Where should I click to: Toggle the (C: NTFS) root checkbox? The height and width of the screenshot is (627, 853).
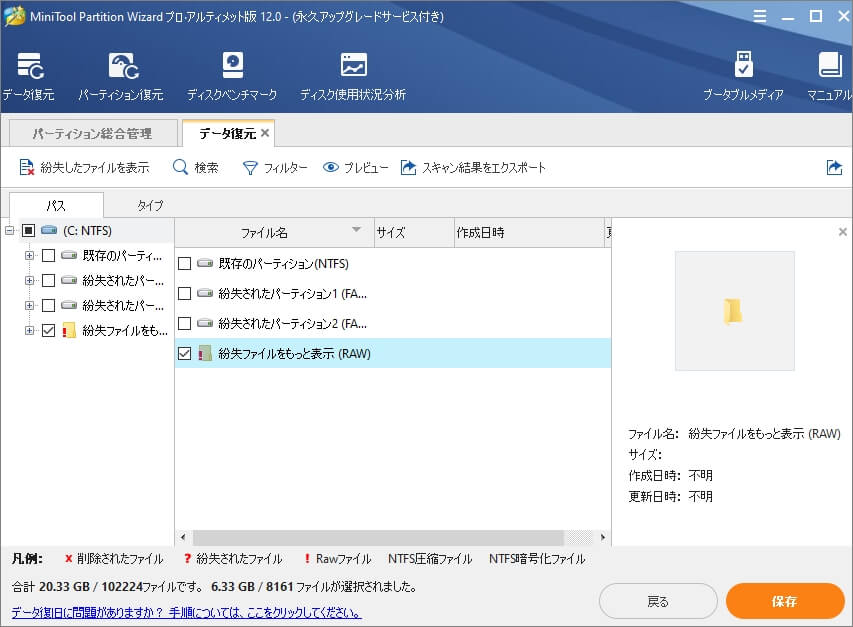[29, 231]
